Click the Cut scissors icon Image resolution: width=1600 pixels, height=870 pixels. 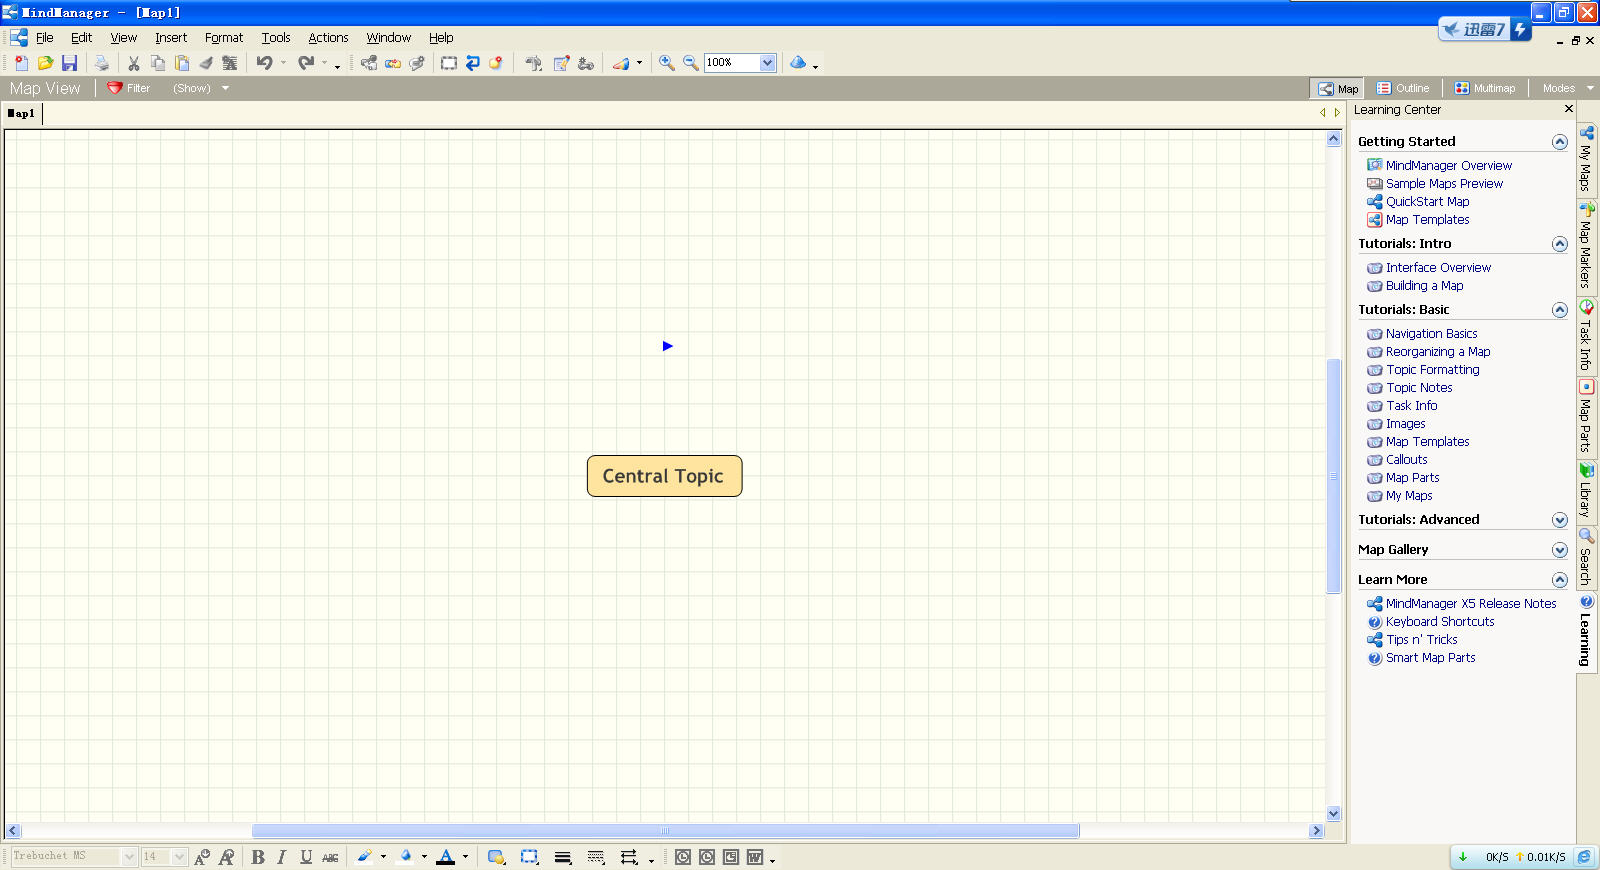[x=133, y=63]
